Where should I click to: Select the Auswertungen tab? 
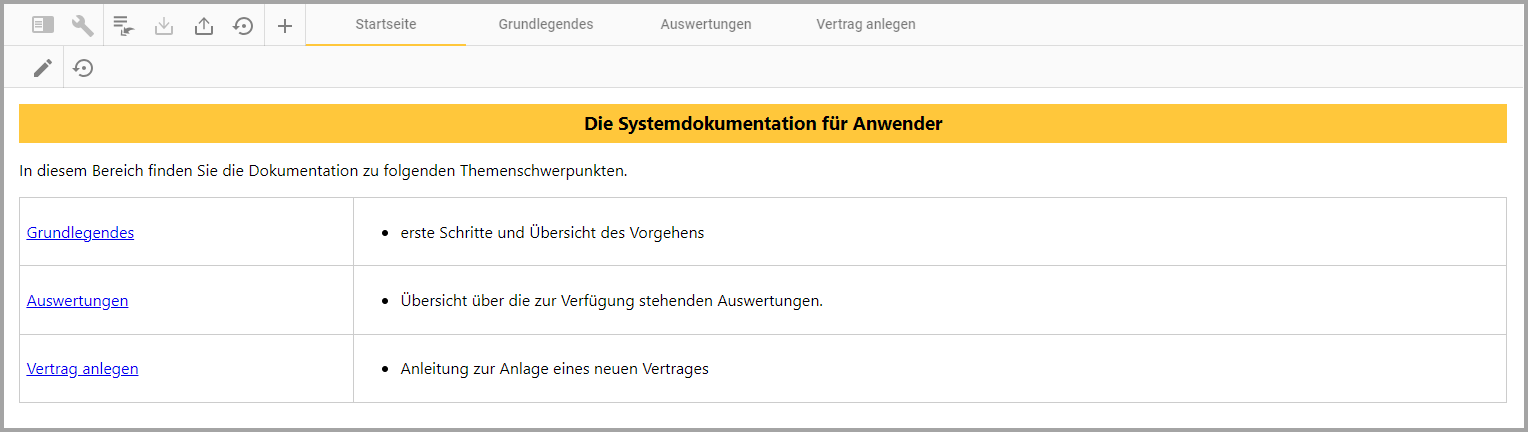(x=706, y=24)
